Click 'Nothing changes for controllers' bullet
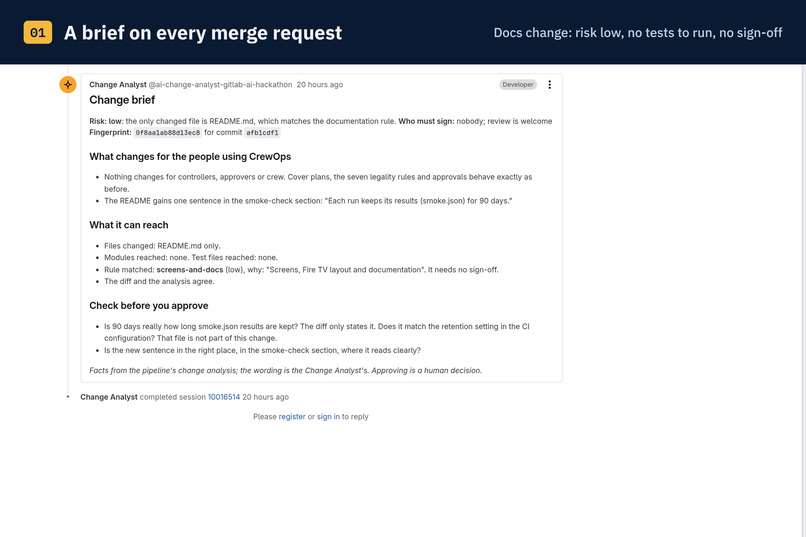The height and width of the screenshot is (537, 806). click(318, 183)
